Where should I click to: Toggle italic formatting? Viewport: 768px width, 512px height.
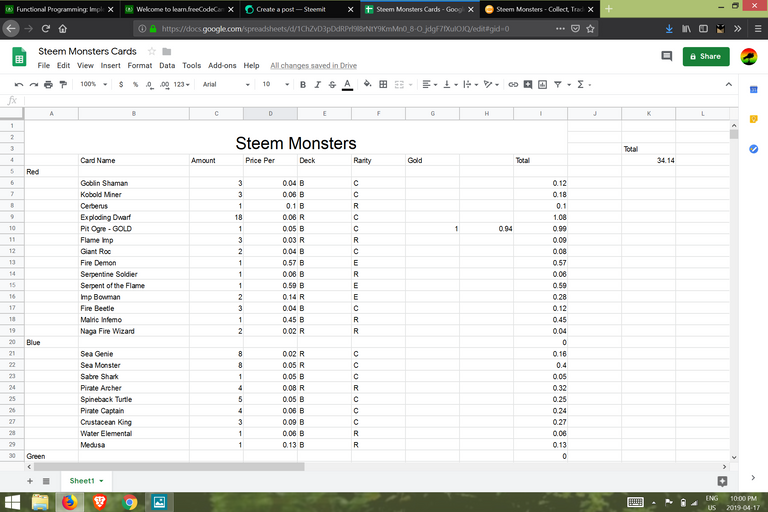317,85
